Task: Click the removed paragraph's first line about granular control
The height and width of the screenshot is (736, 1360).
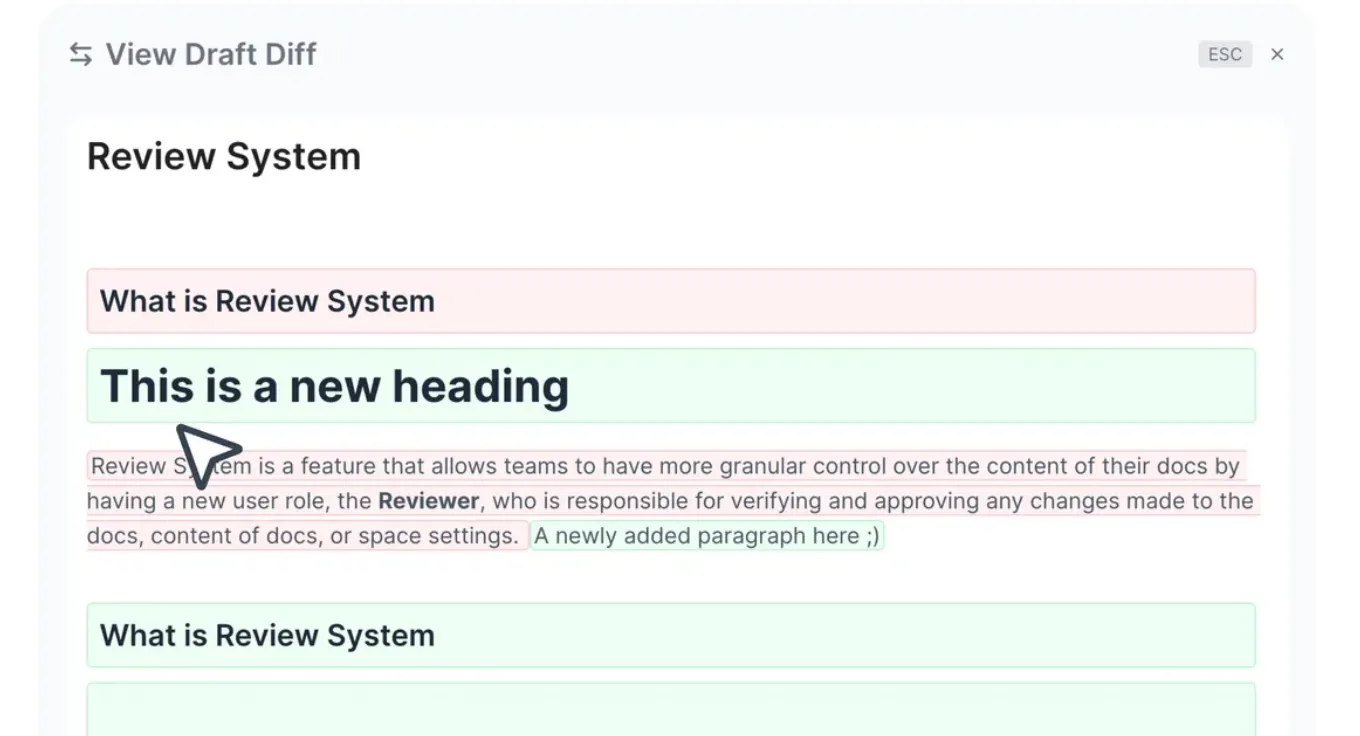Action: click(x=665, y=466)
